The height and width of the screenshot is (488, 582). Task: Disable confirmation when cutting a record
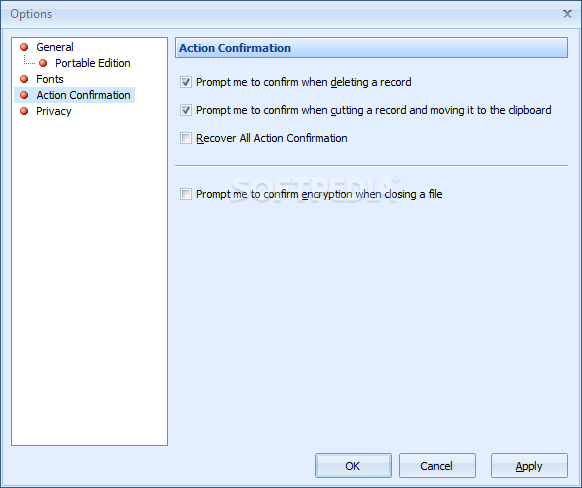(x=186, y=110)
